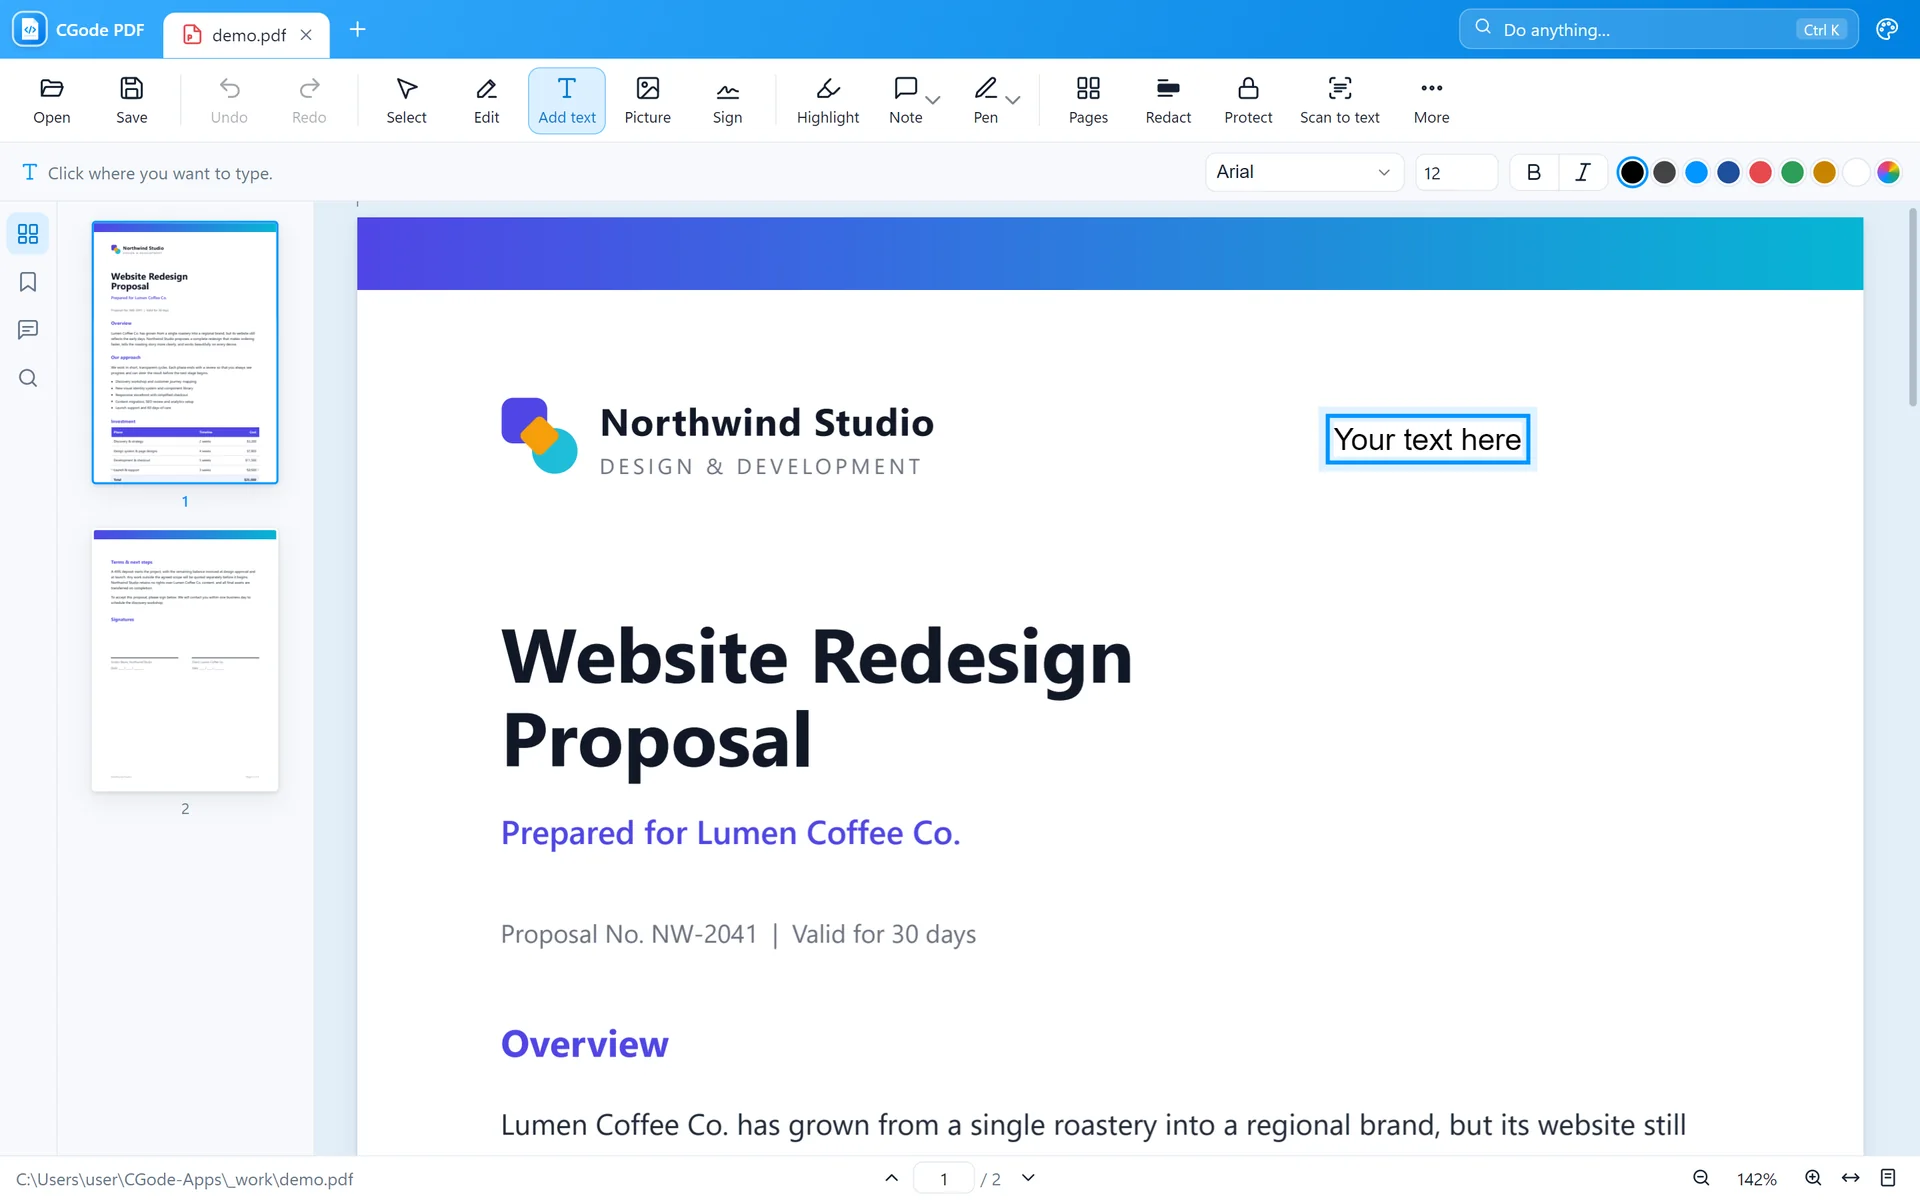
Task: Pick the green color swatch
Action: (1792, 172)
